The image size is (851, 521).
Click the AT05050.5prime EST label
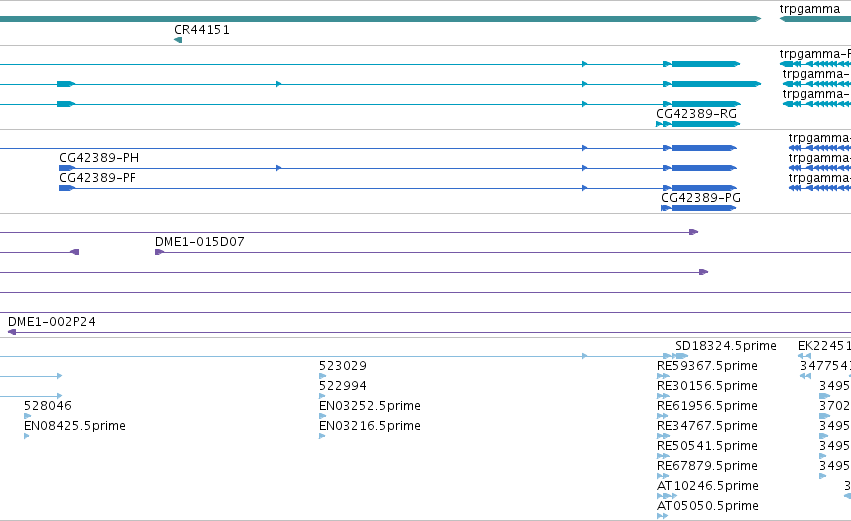(708, 506)
